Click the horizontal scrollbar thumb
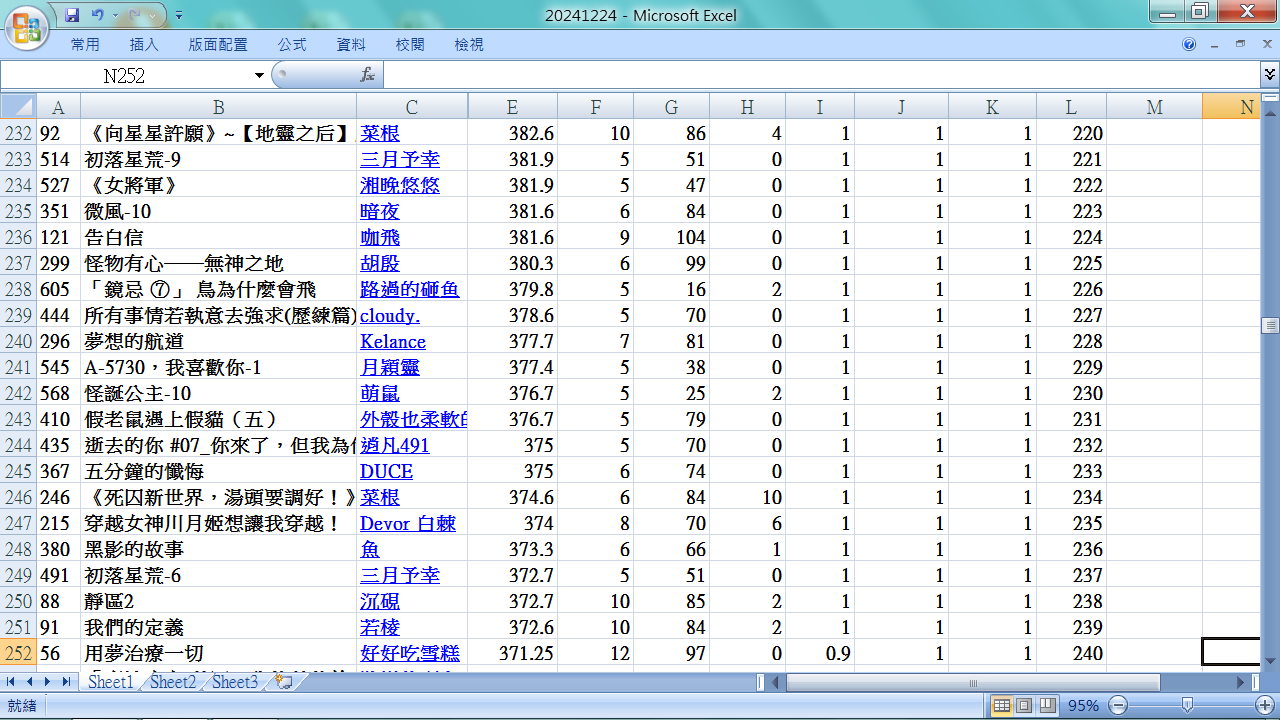This screenshot has width=1280, height=720. (x=973, y=682)
